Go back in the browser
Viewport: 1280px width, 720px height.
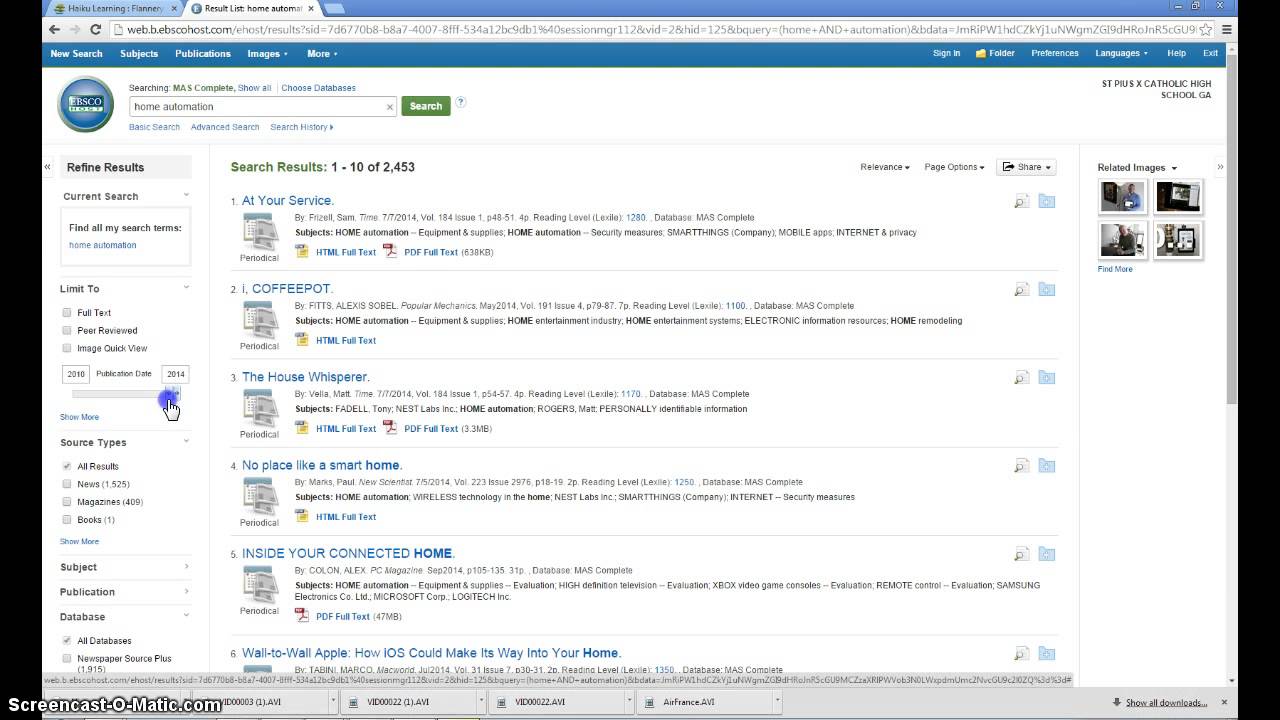(54, 30)
